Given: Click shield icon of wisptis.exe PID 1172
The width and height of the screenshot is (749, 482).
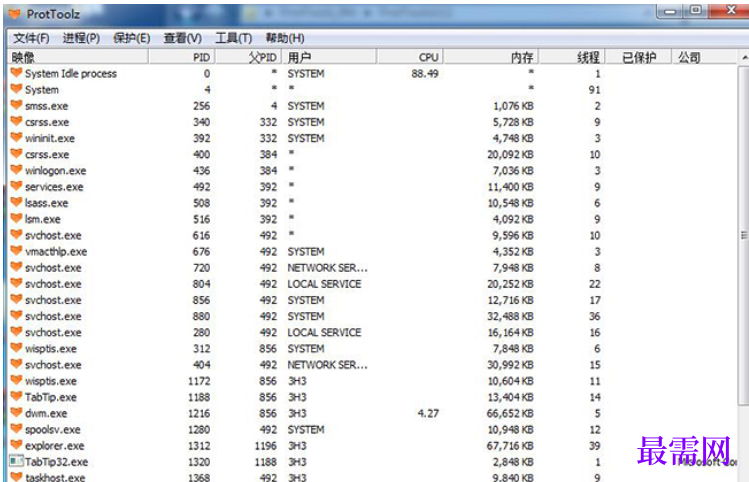Looking at the screenshot, I should pos(16,380).
